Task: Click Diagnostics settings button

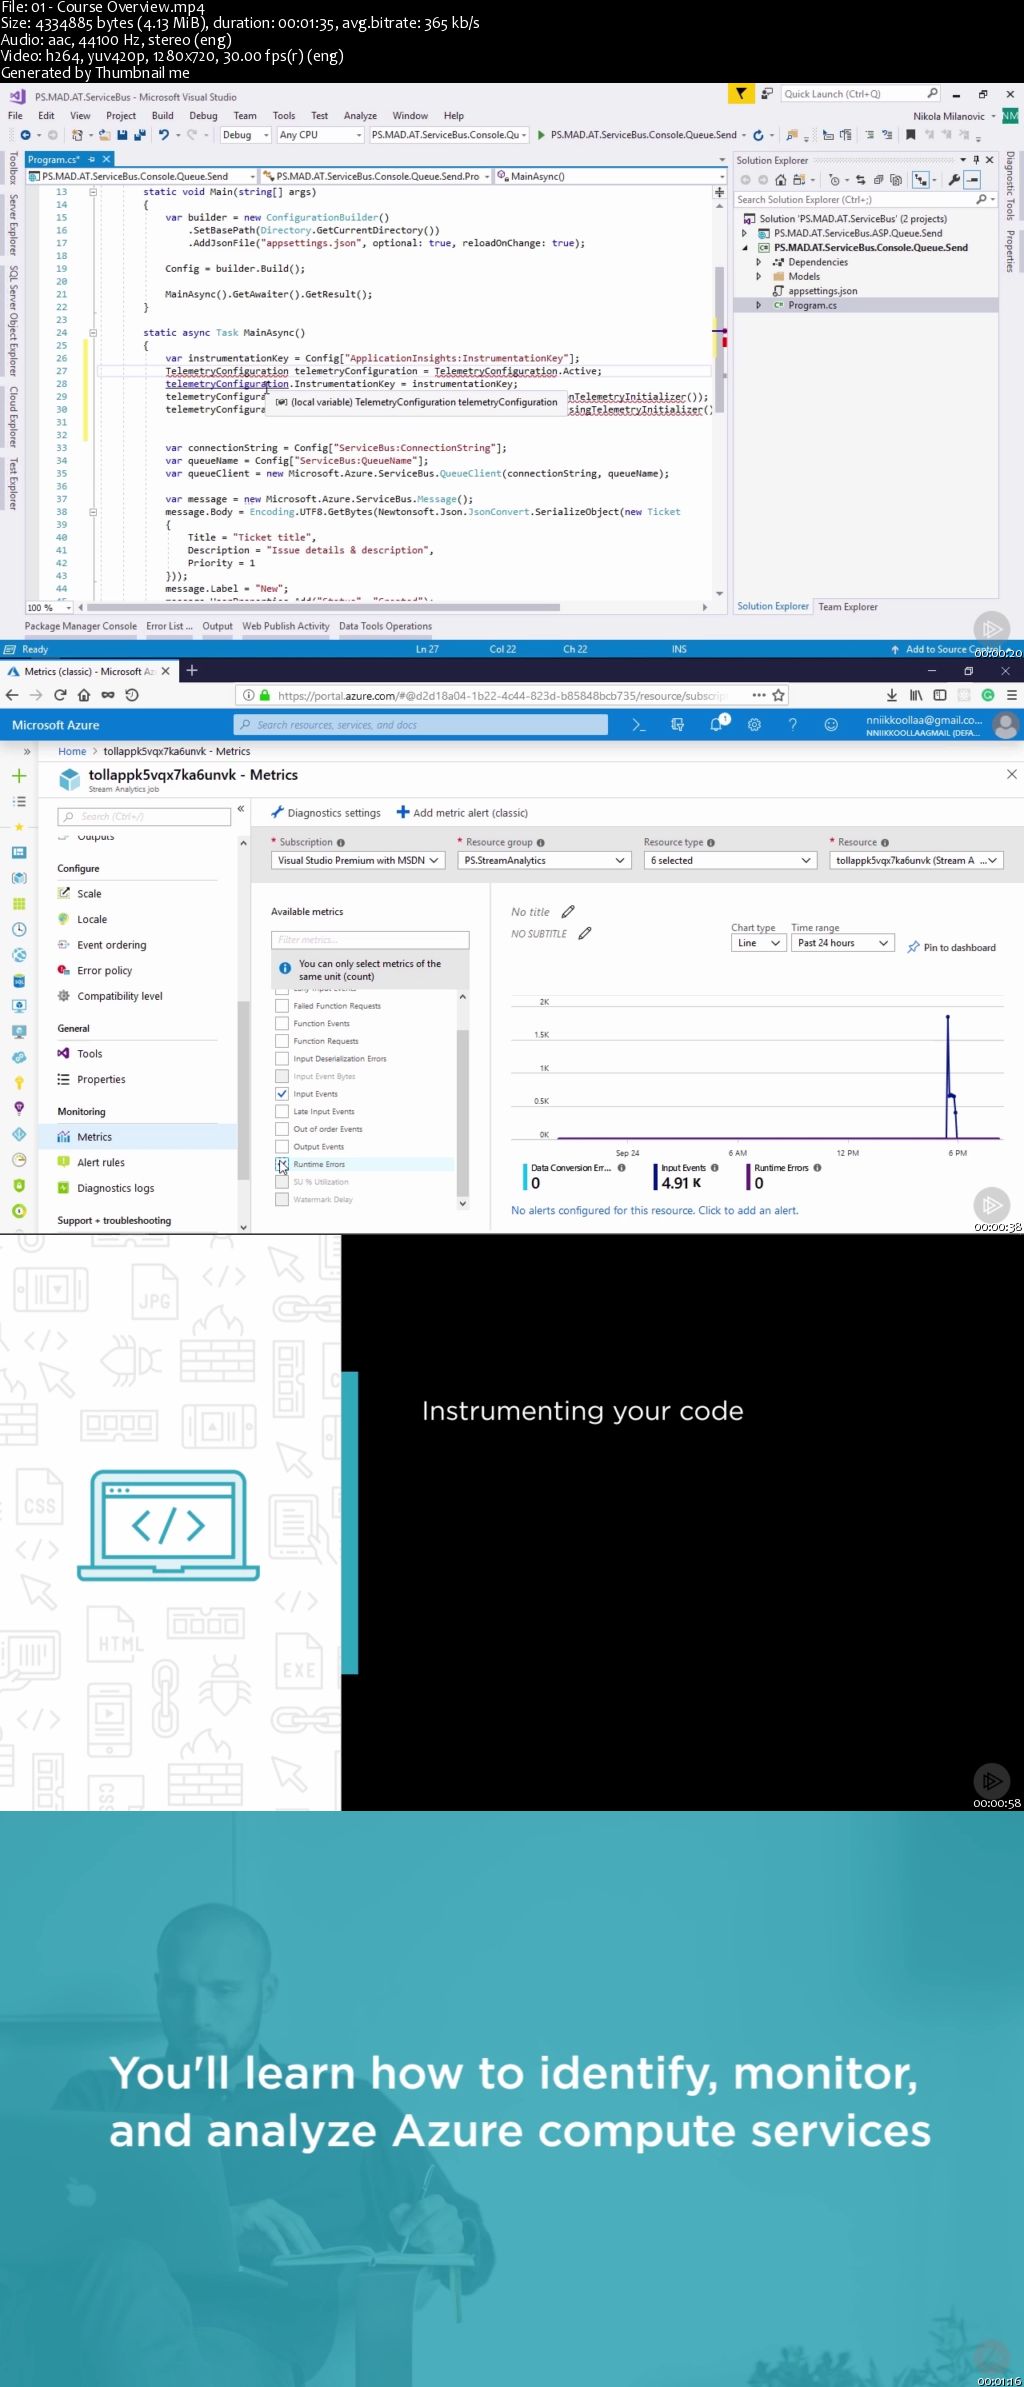Action: tap(326, 813)
